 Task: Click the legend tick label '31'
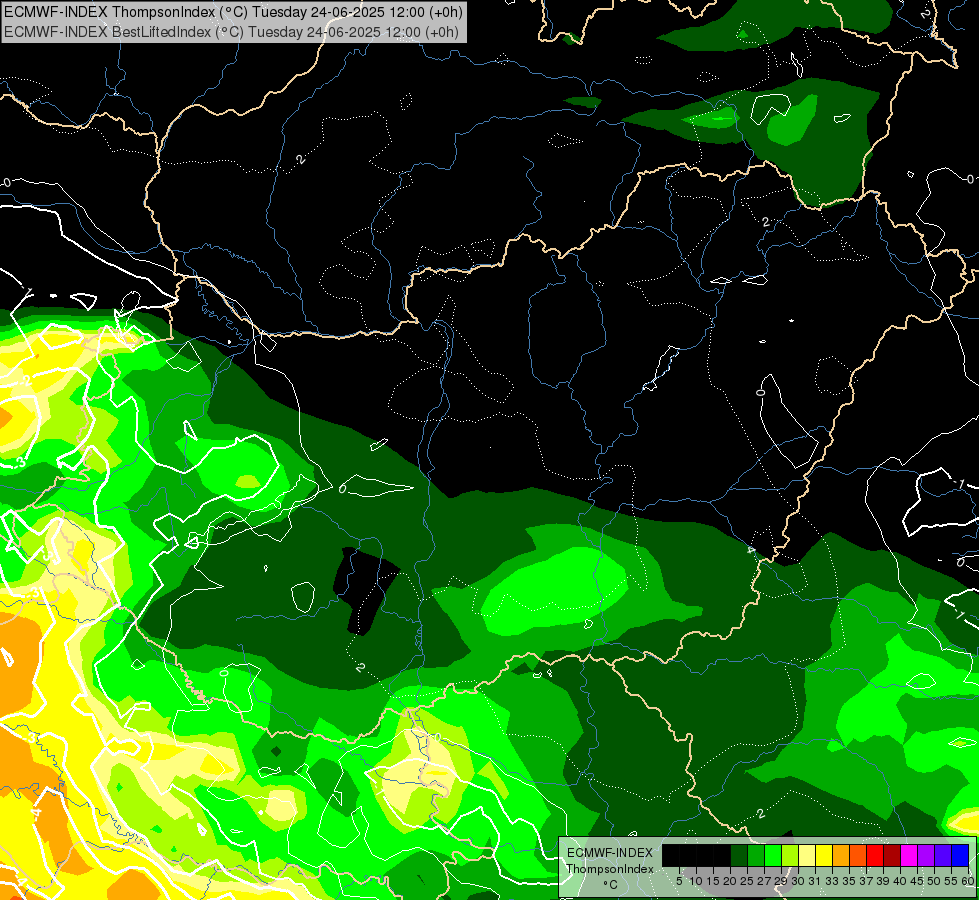(x=815, y=881)
